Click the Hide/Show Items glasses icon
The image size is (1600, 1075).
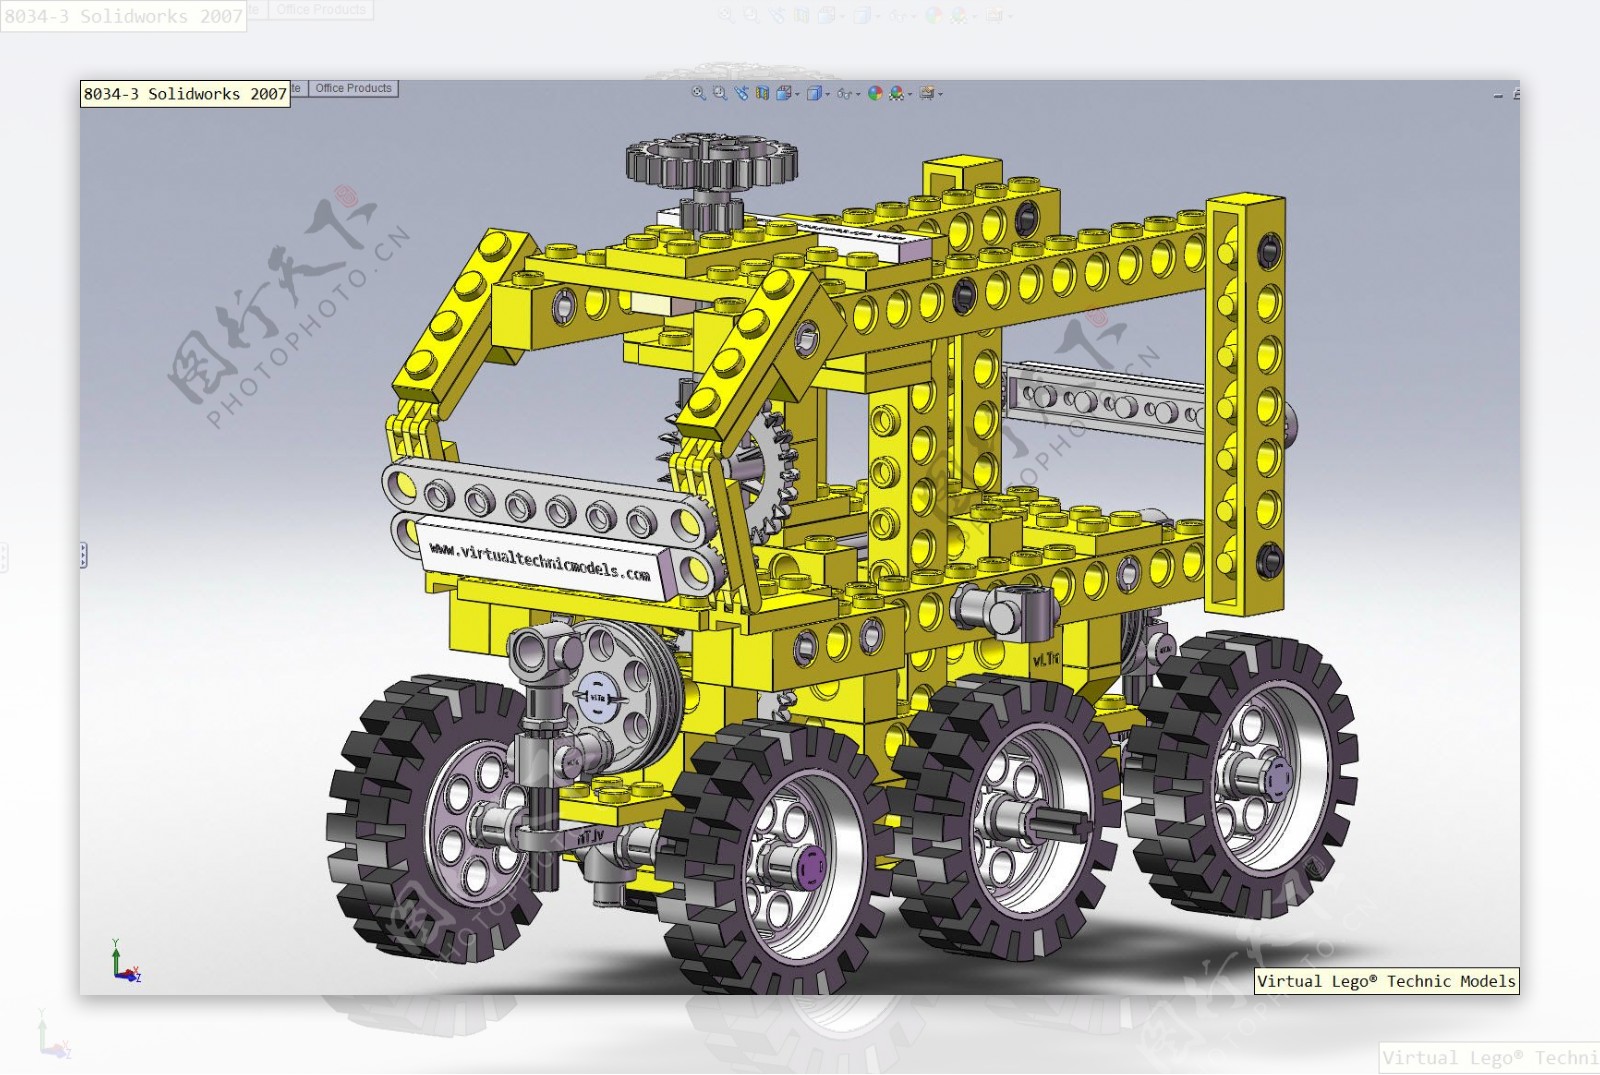point(844,94)
